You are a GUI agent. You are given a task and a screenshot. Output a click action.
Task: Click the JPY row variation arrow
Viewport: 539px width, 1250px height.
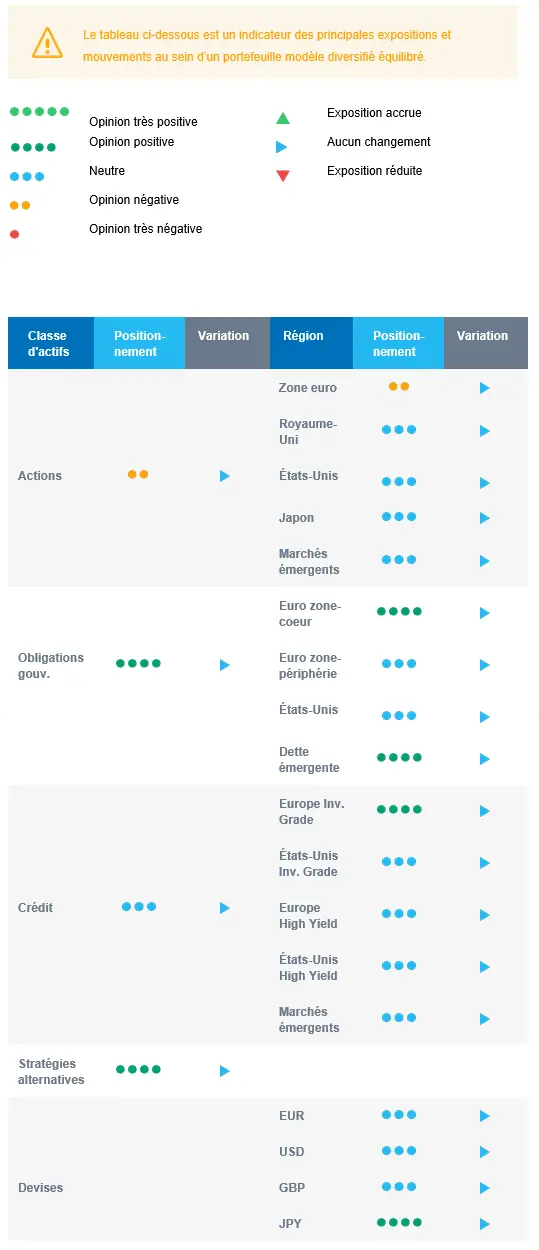pyautogui.click(x=485, y=1224)
